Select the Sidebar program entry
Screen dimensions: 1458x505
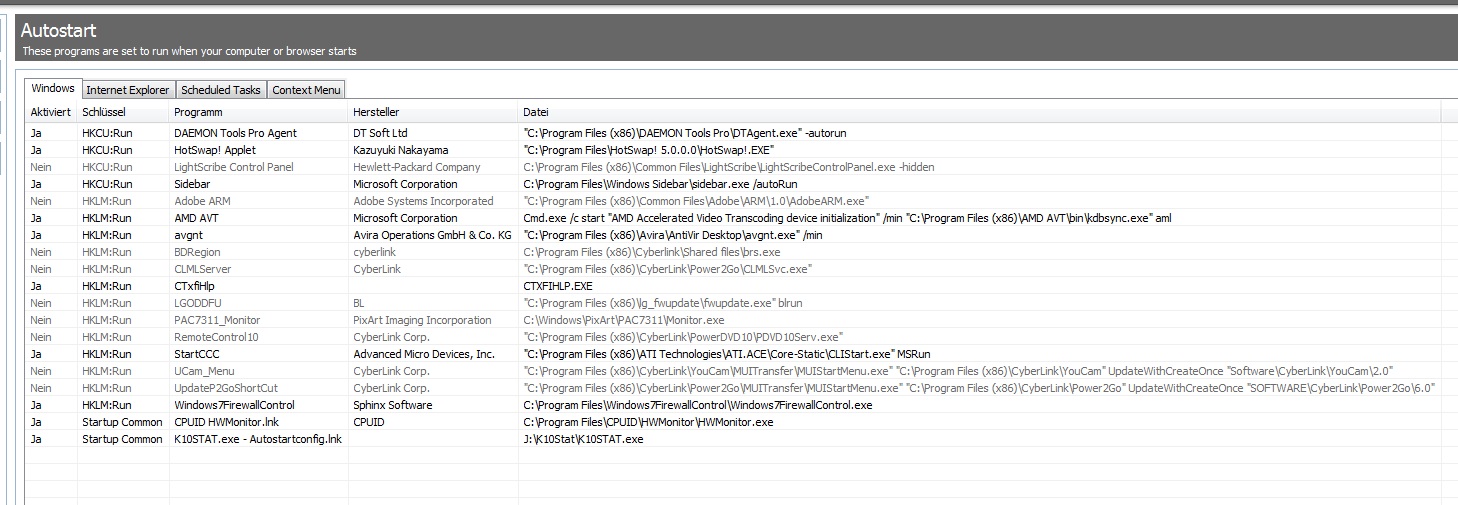click(192, 184)
